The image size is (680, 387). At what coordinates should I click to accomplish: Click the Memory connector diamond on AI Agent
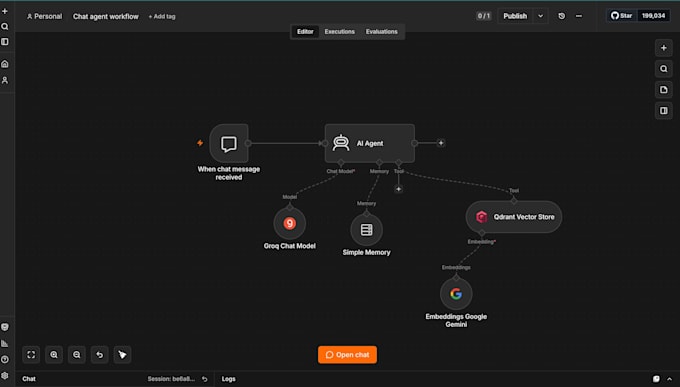(379, 163)
